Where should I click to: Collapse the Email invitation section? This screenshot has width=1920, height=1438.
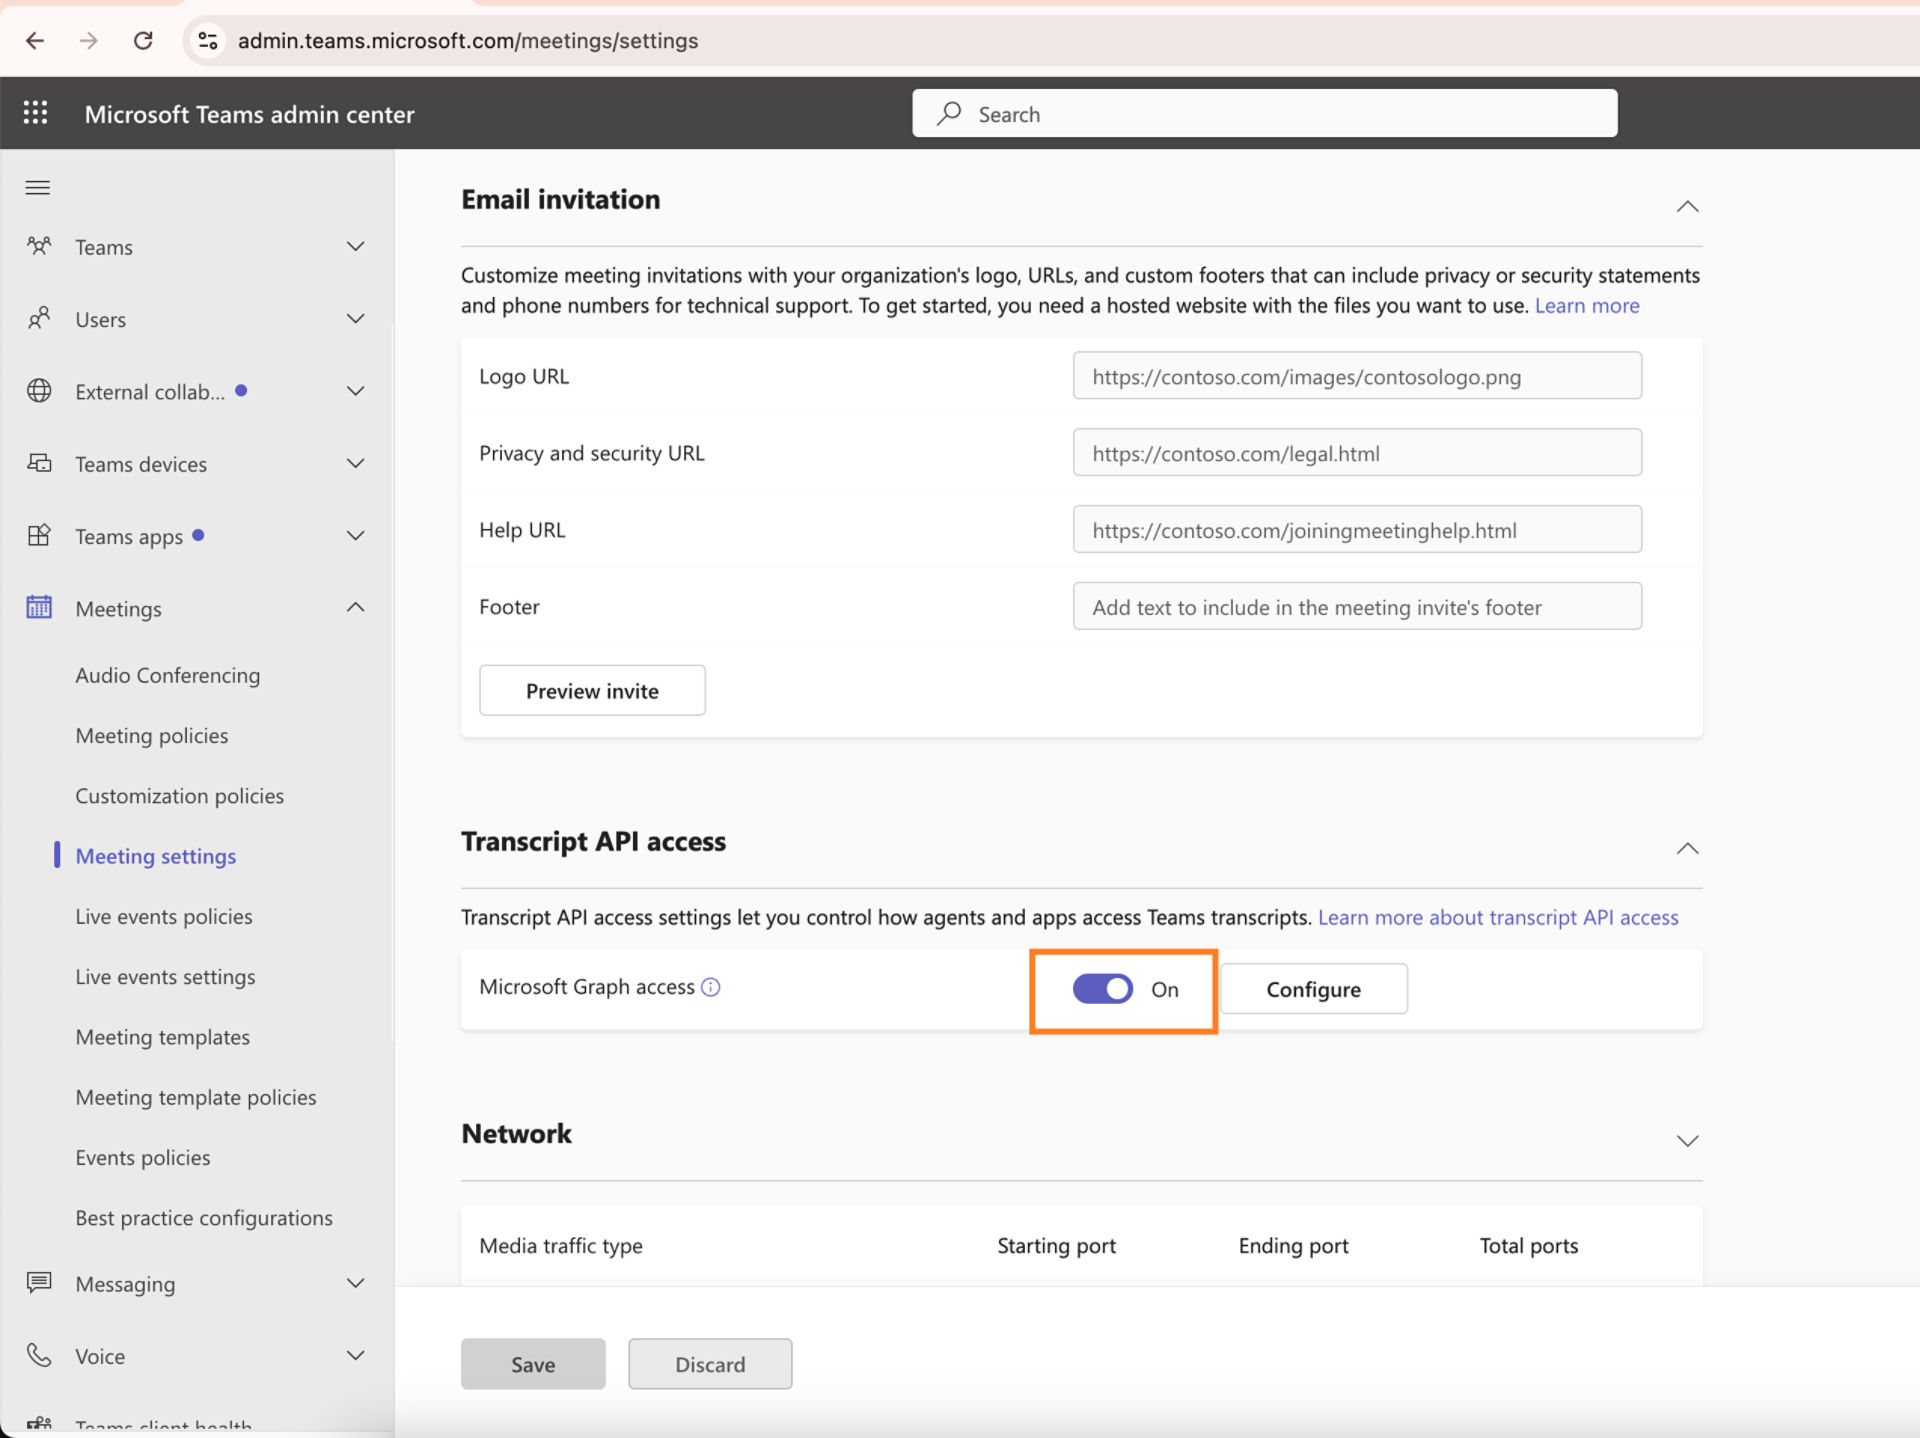(x=1687, y=206)
